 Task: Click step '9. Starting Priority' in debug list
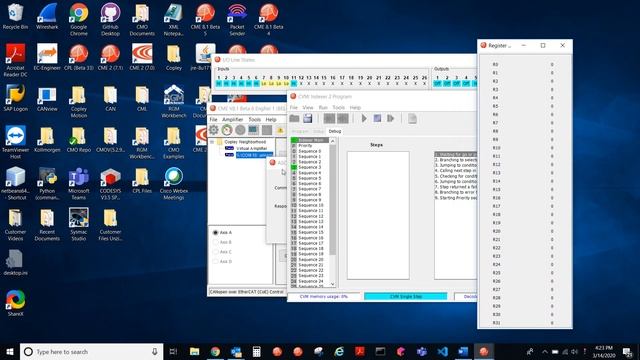click(455, 198)
